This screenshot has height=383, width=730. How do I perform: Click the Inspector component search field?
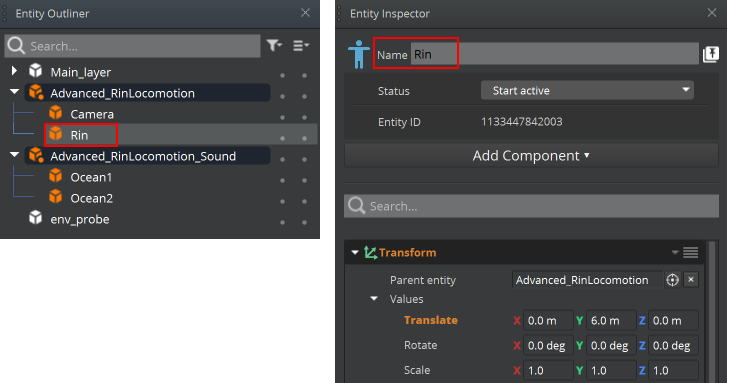click(531, 206)
